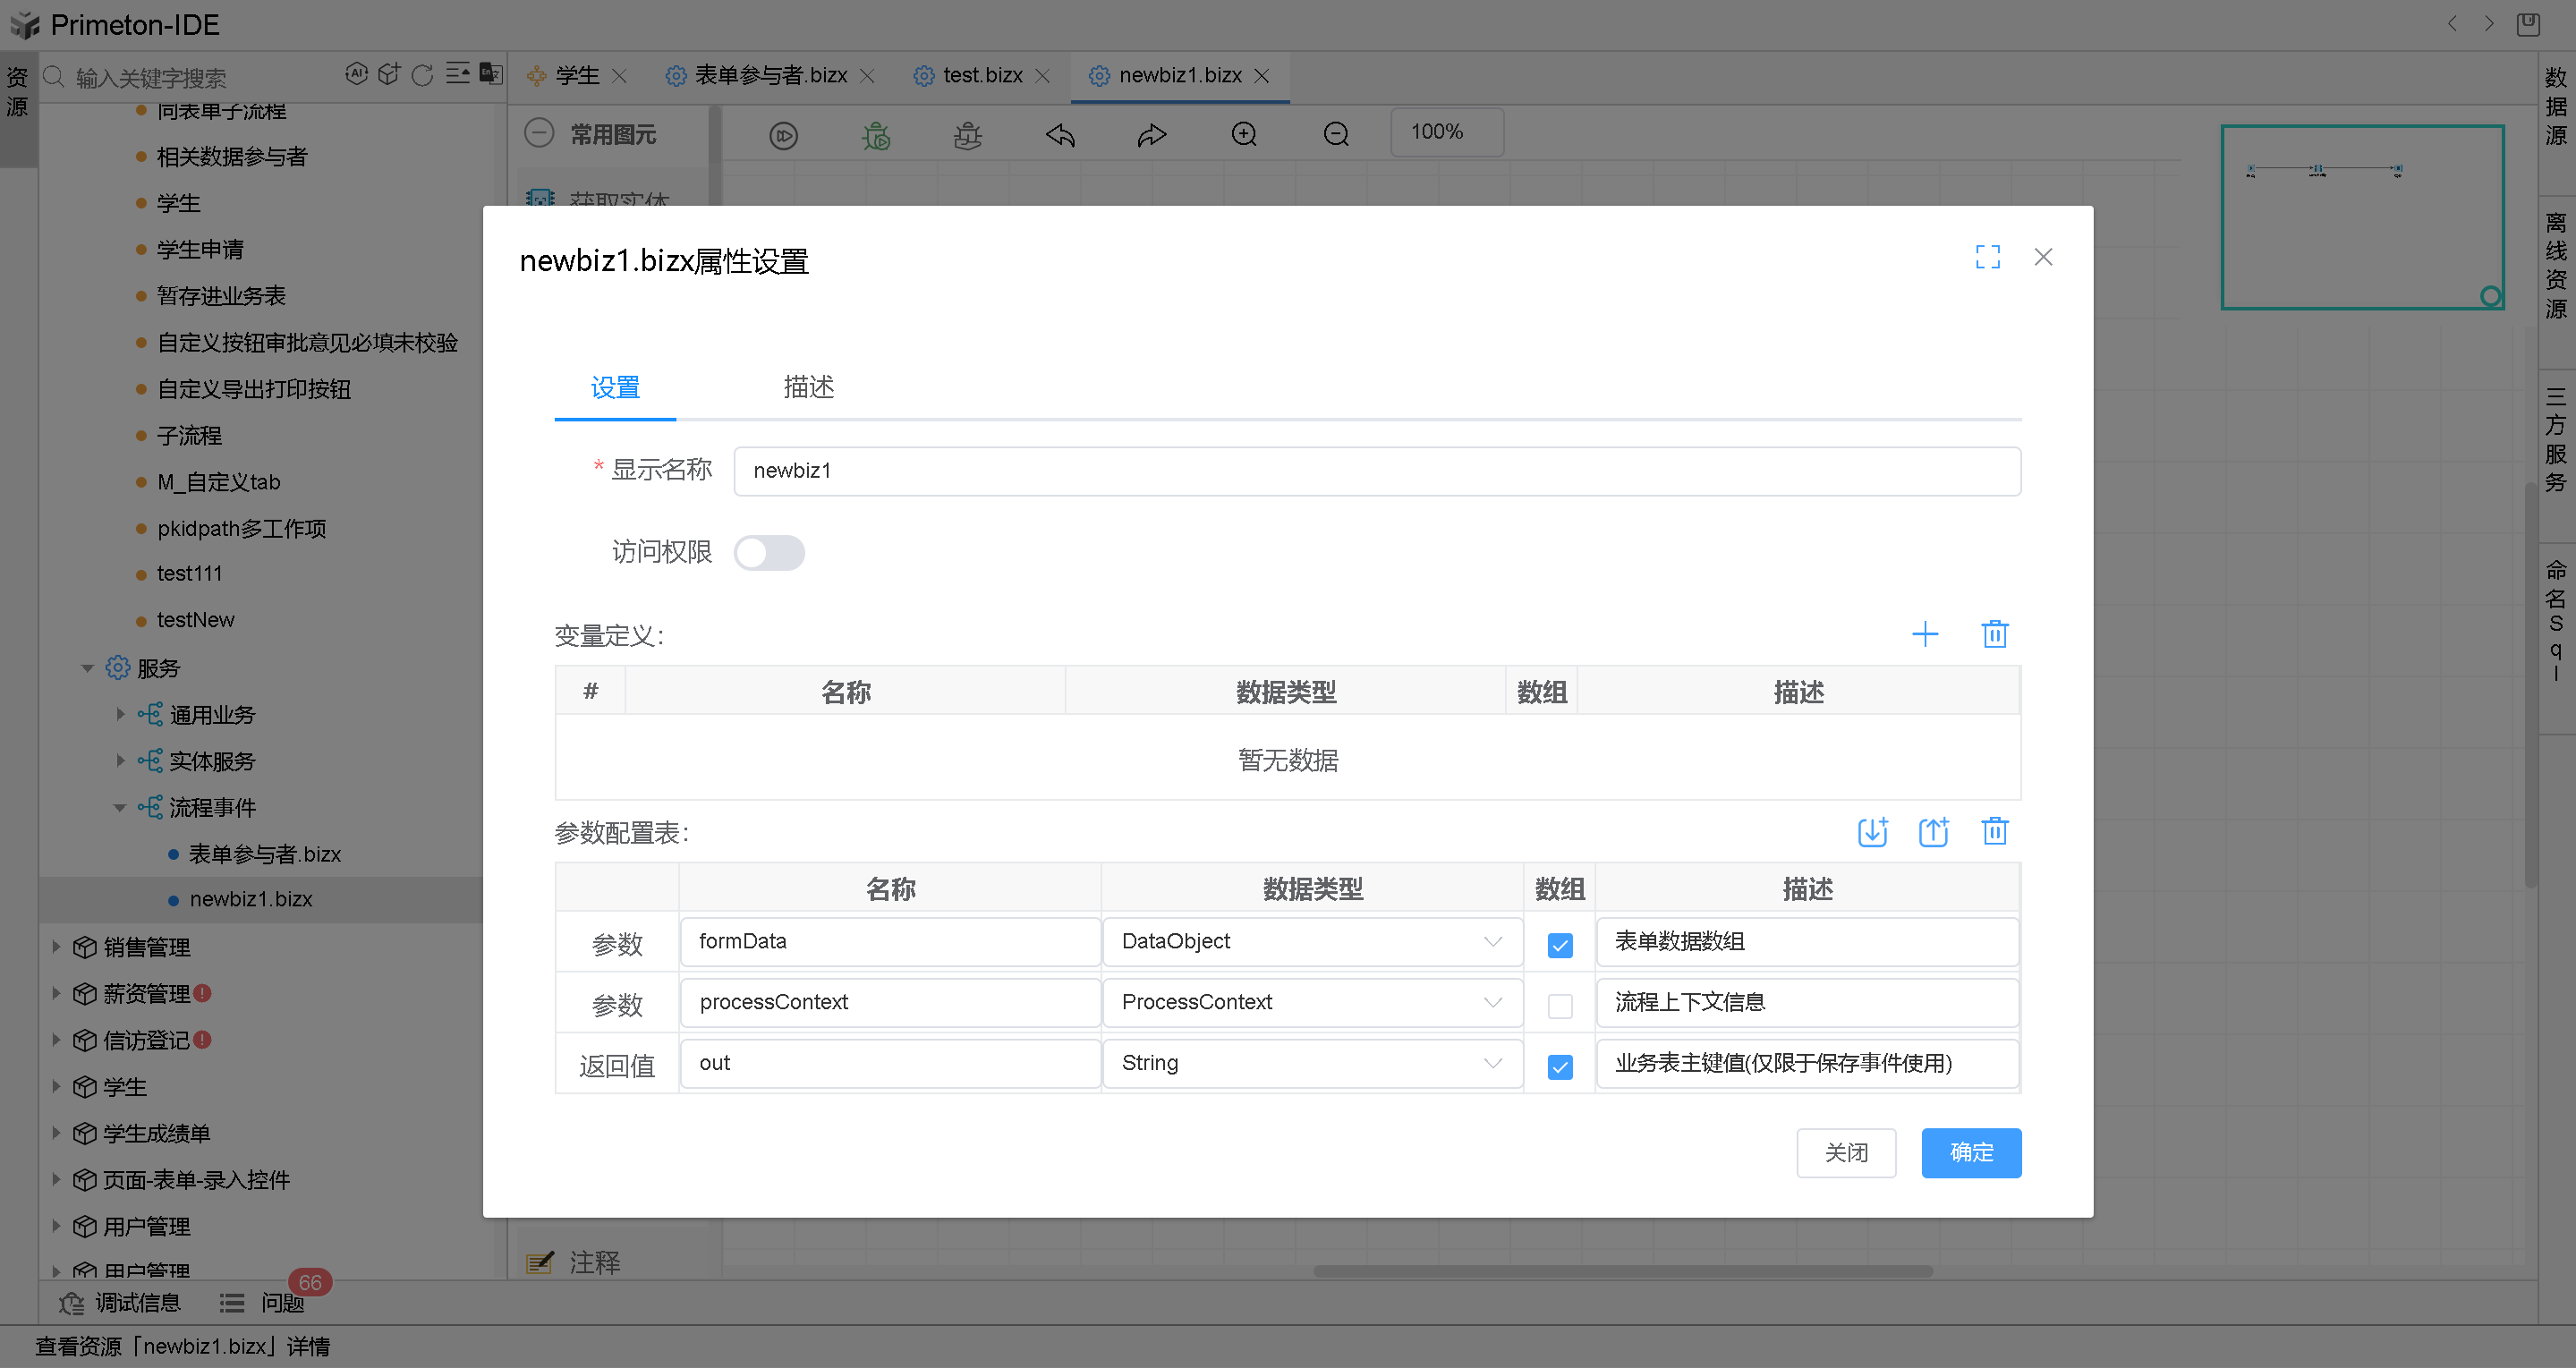Switch to the 描述 tab
2576x1368 pixels.
[808, 387]
